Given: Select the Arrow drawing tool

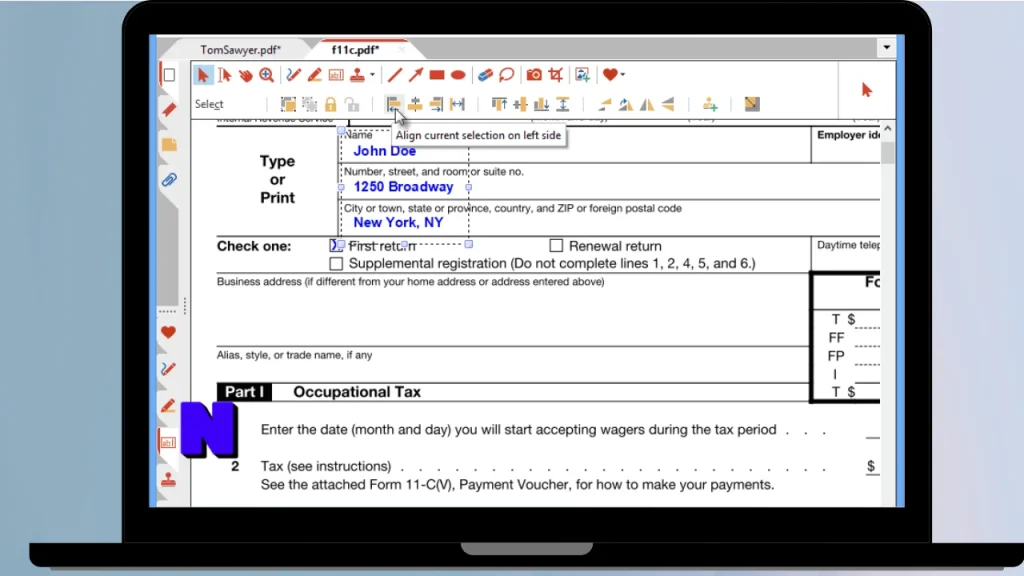Looking at the screenshot, I should pos(416,75).
